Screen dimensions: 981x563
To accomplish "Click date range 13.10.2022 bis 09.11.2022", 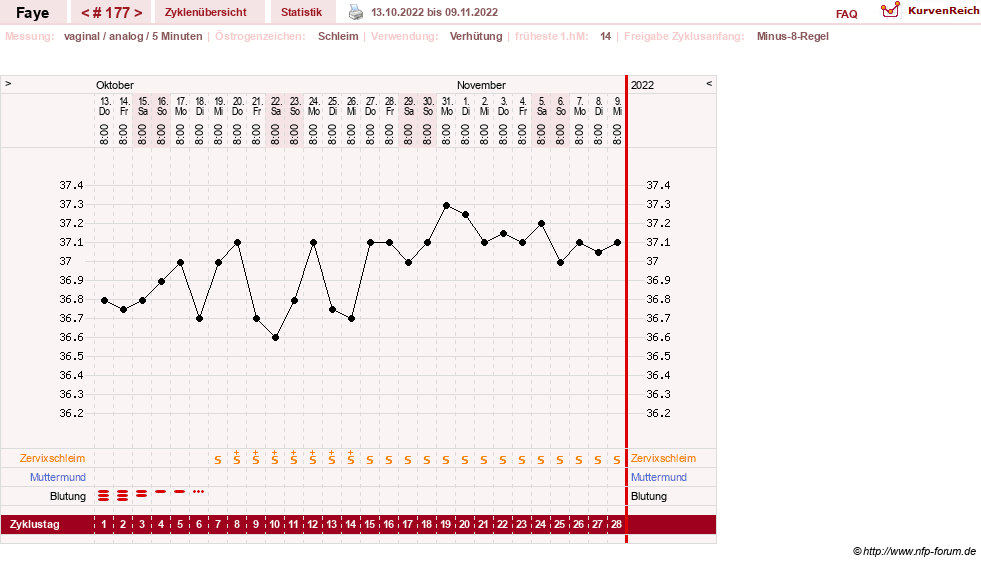I will (x=434, y=12).
